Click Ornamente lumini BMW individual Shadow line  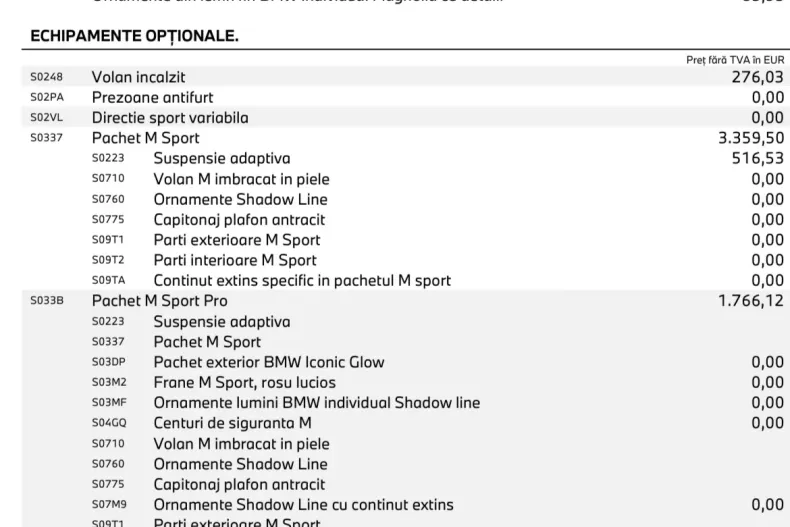[317, 403]
